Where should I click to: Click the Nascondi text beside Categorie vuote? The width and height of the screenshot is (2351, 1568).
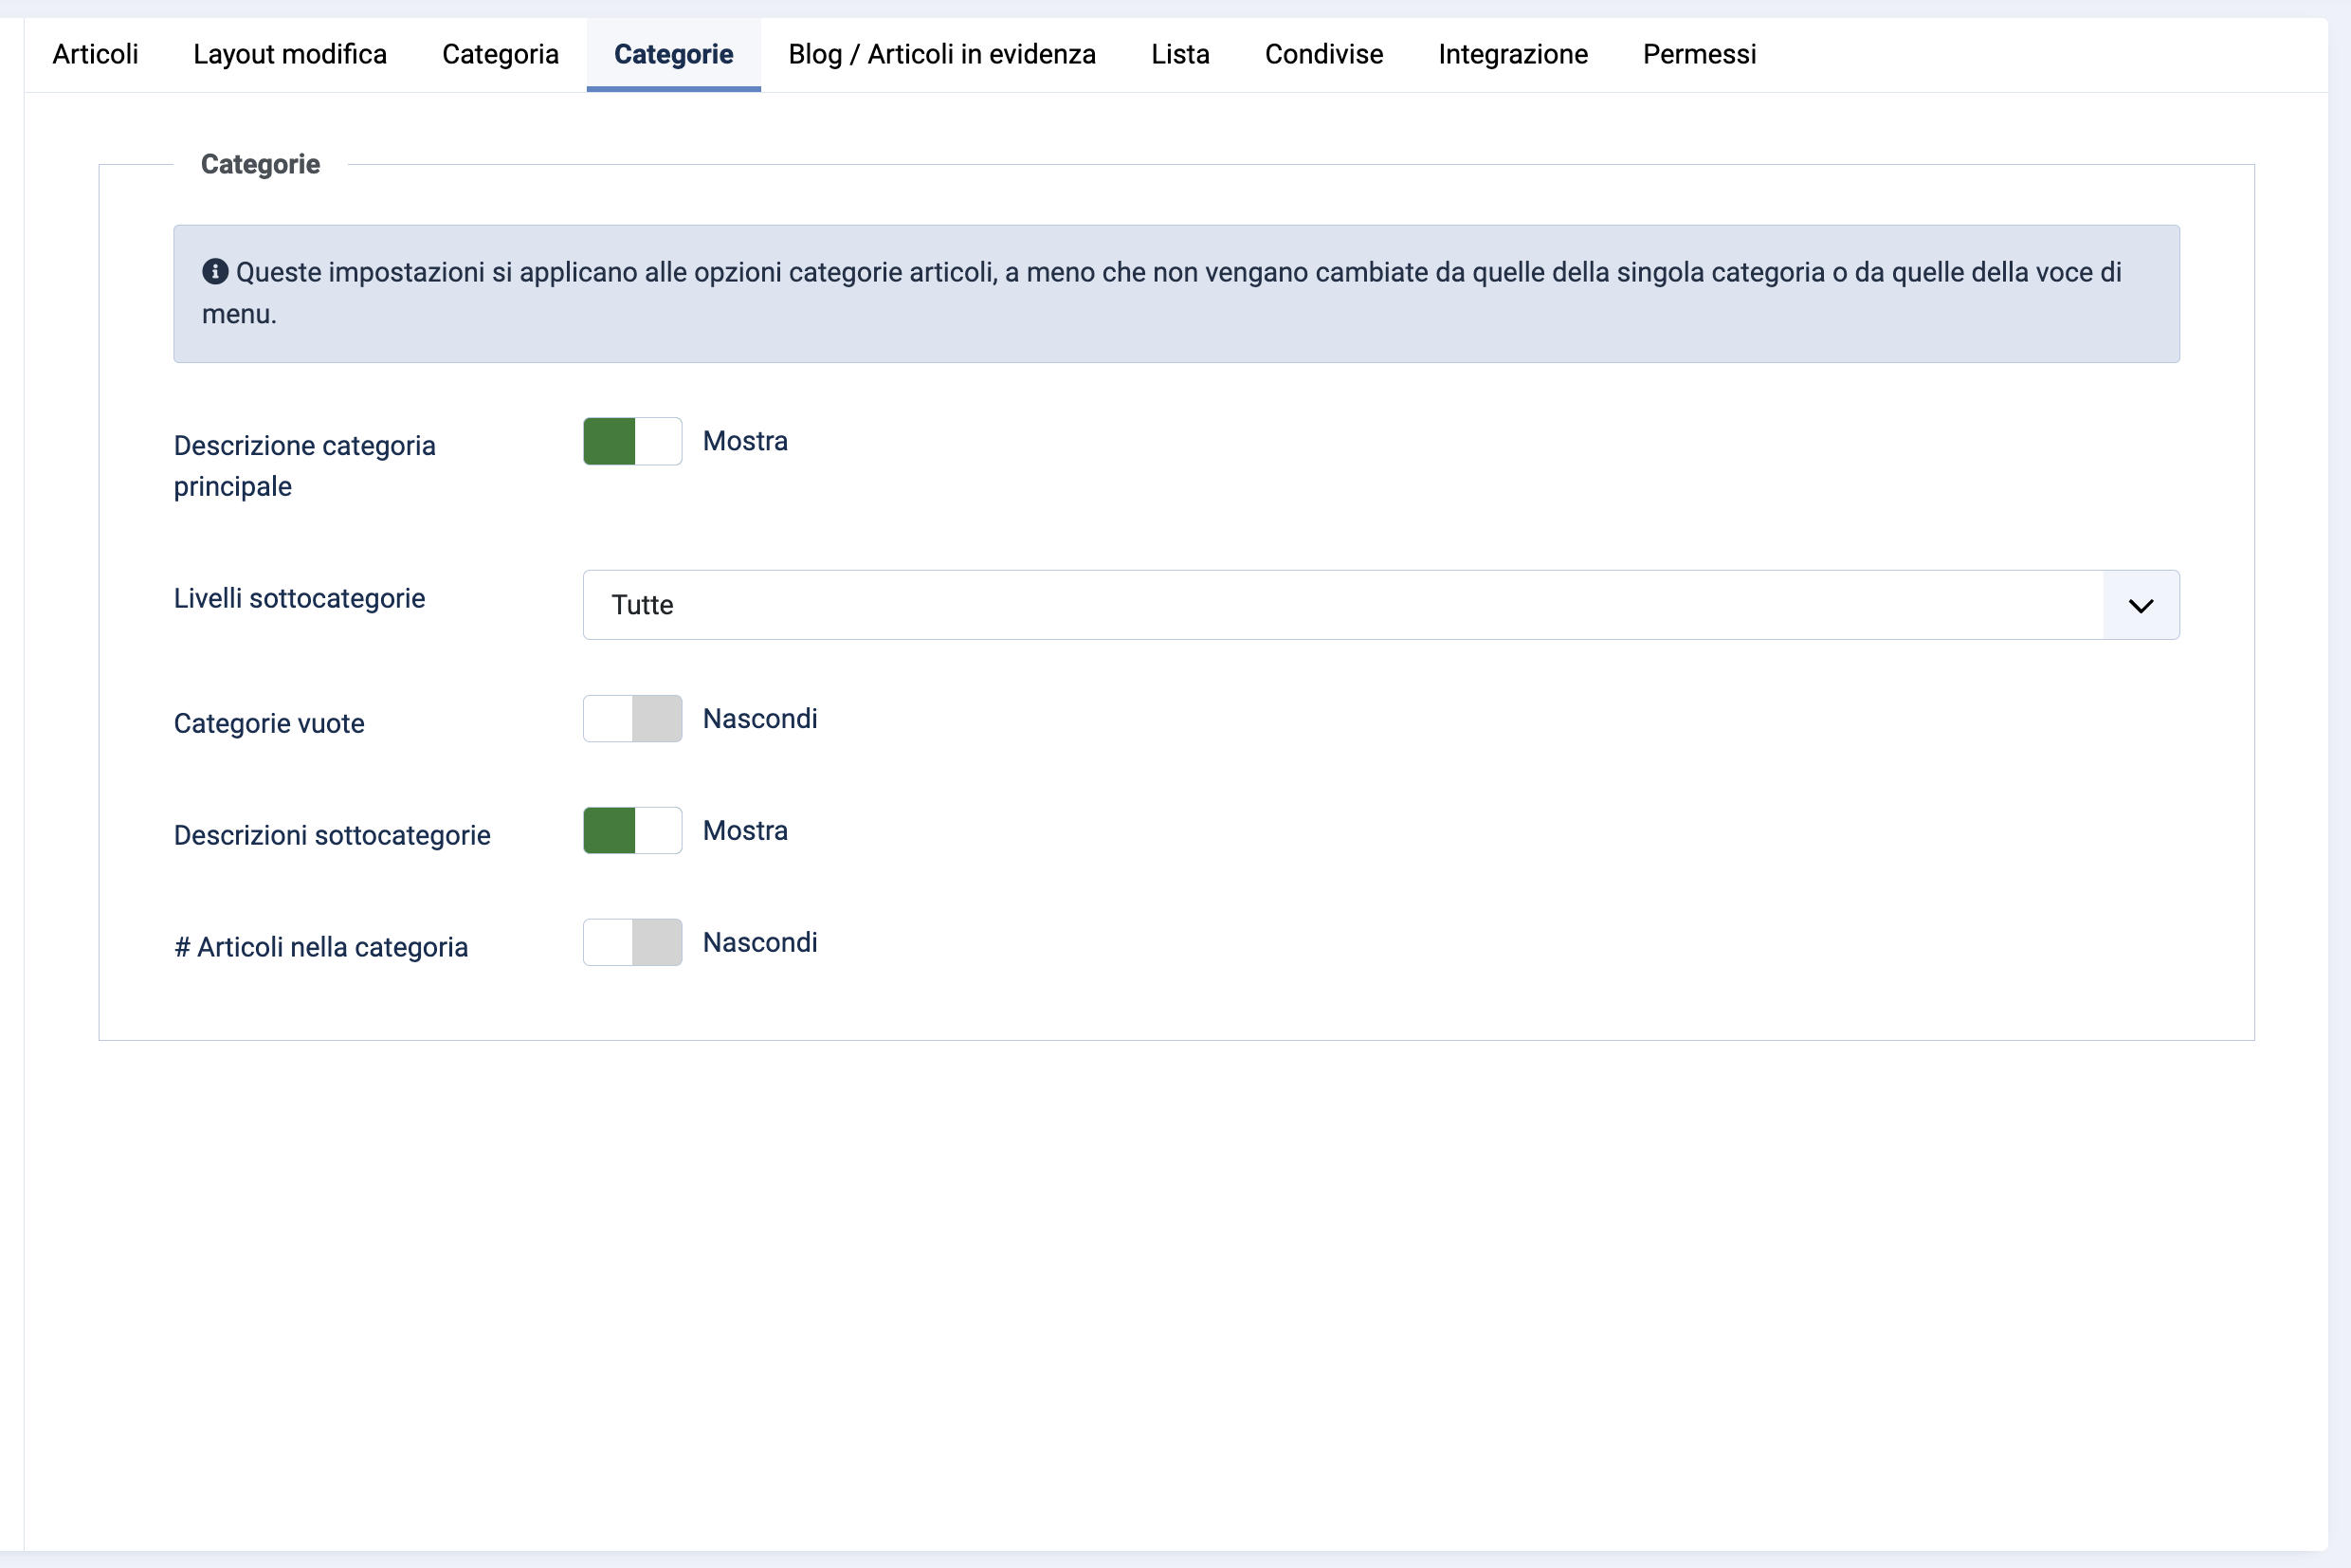point(760,719)
